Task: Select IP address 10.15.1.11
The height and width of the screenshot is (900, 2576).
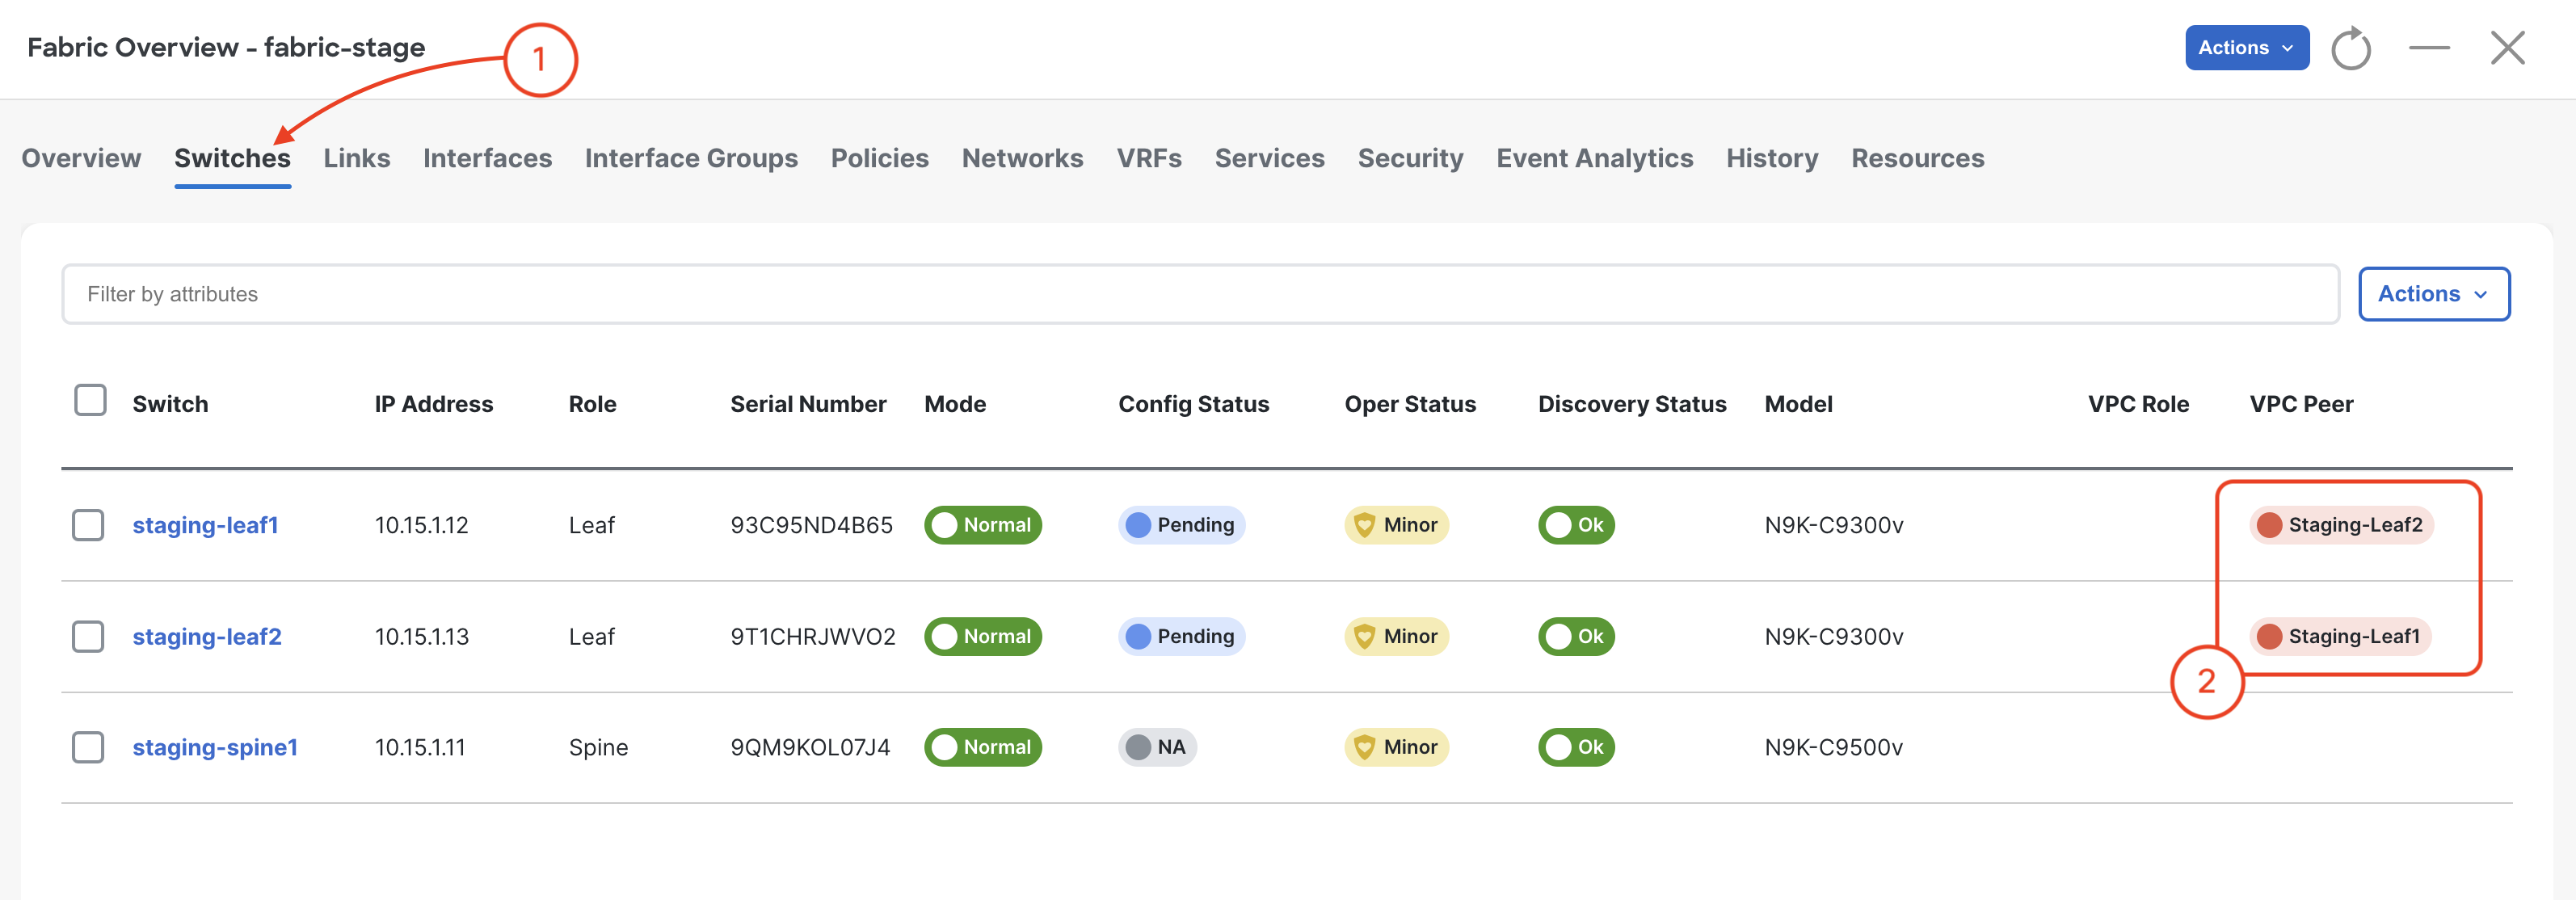Action: pos(420,747)
